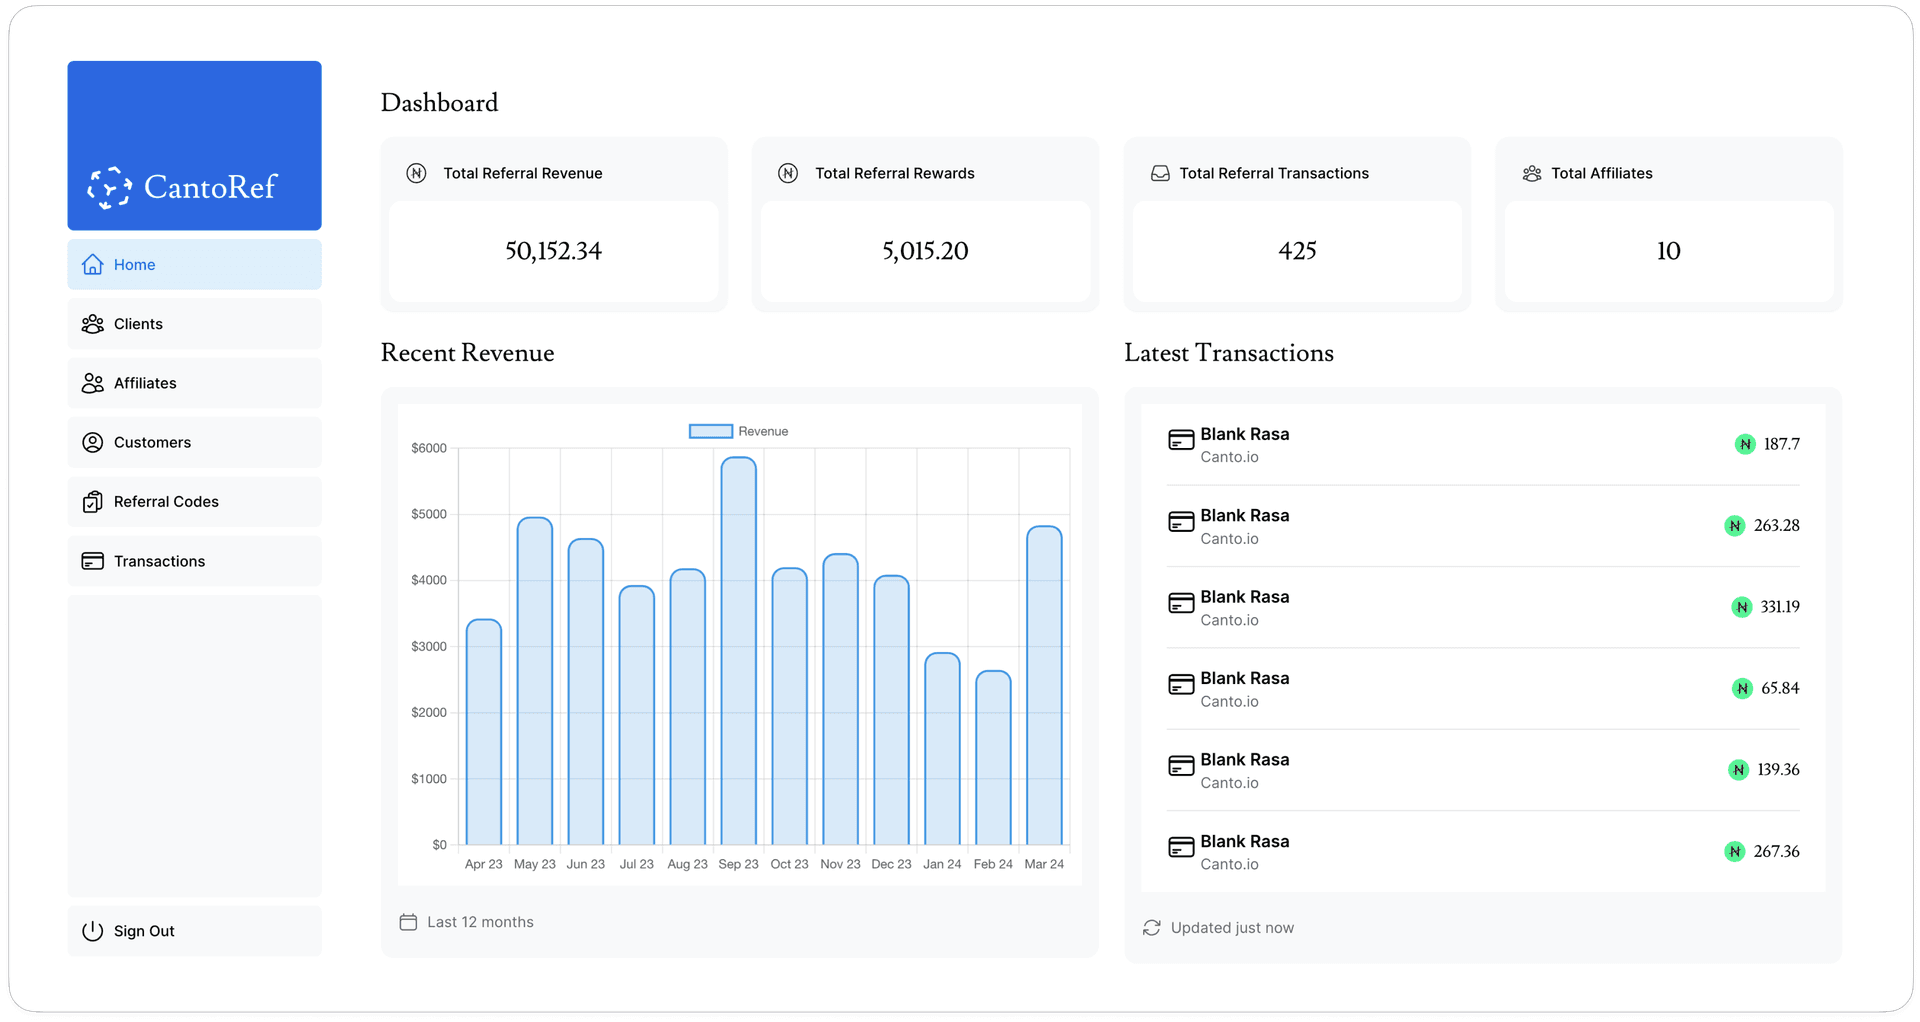
Task: Click the CantoRef logo icon
Action: pos(109,187)
